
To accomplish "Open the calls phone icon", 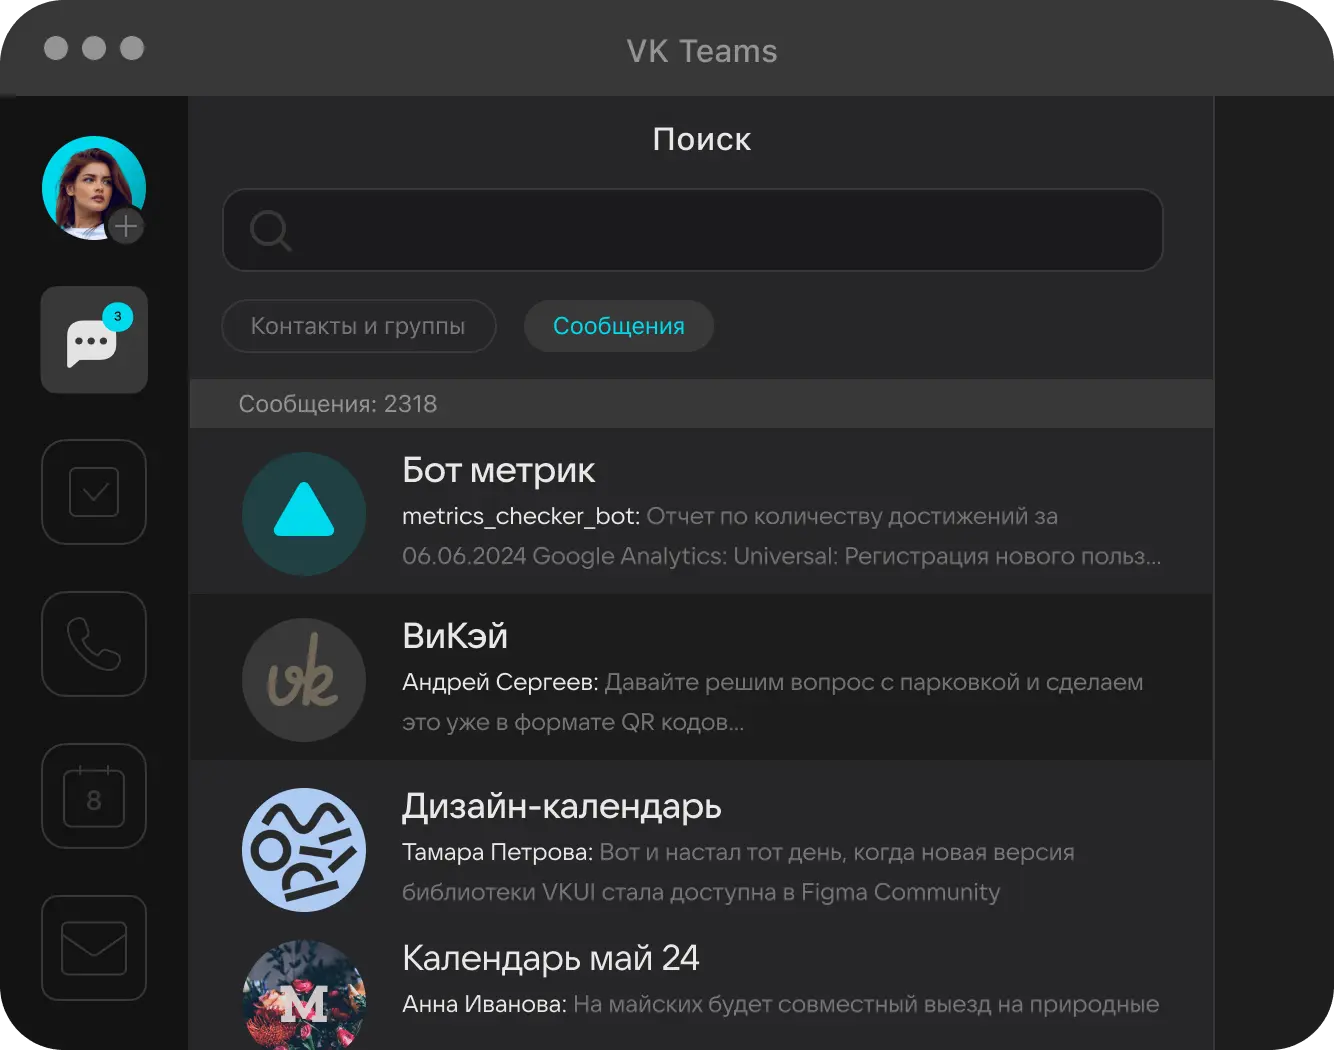I will [x=94, y=644].
